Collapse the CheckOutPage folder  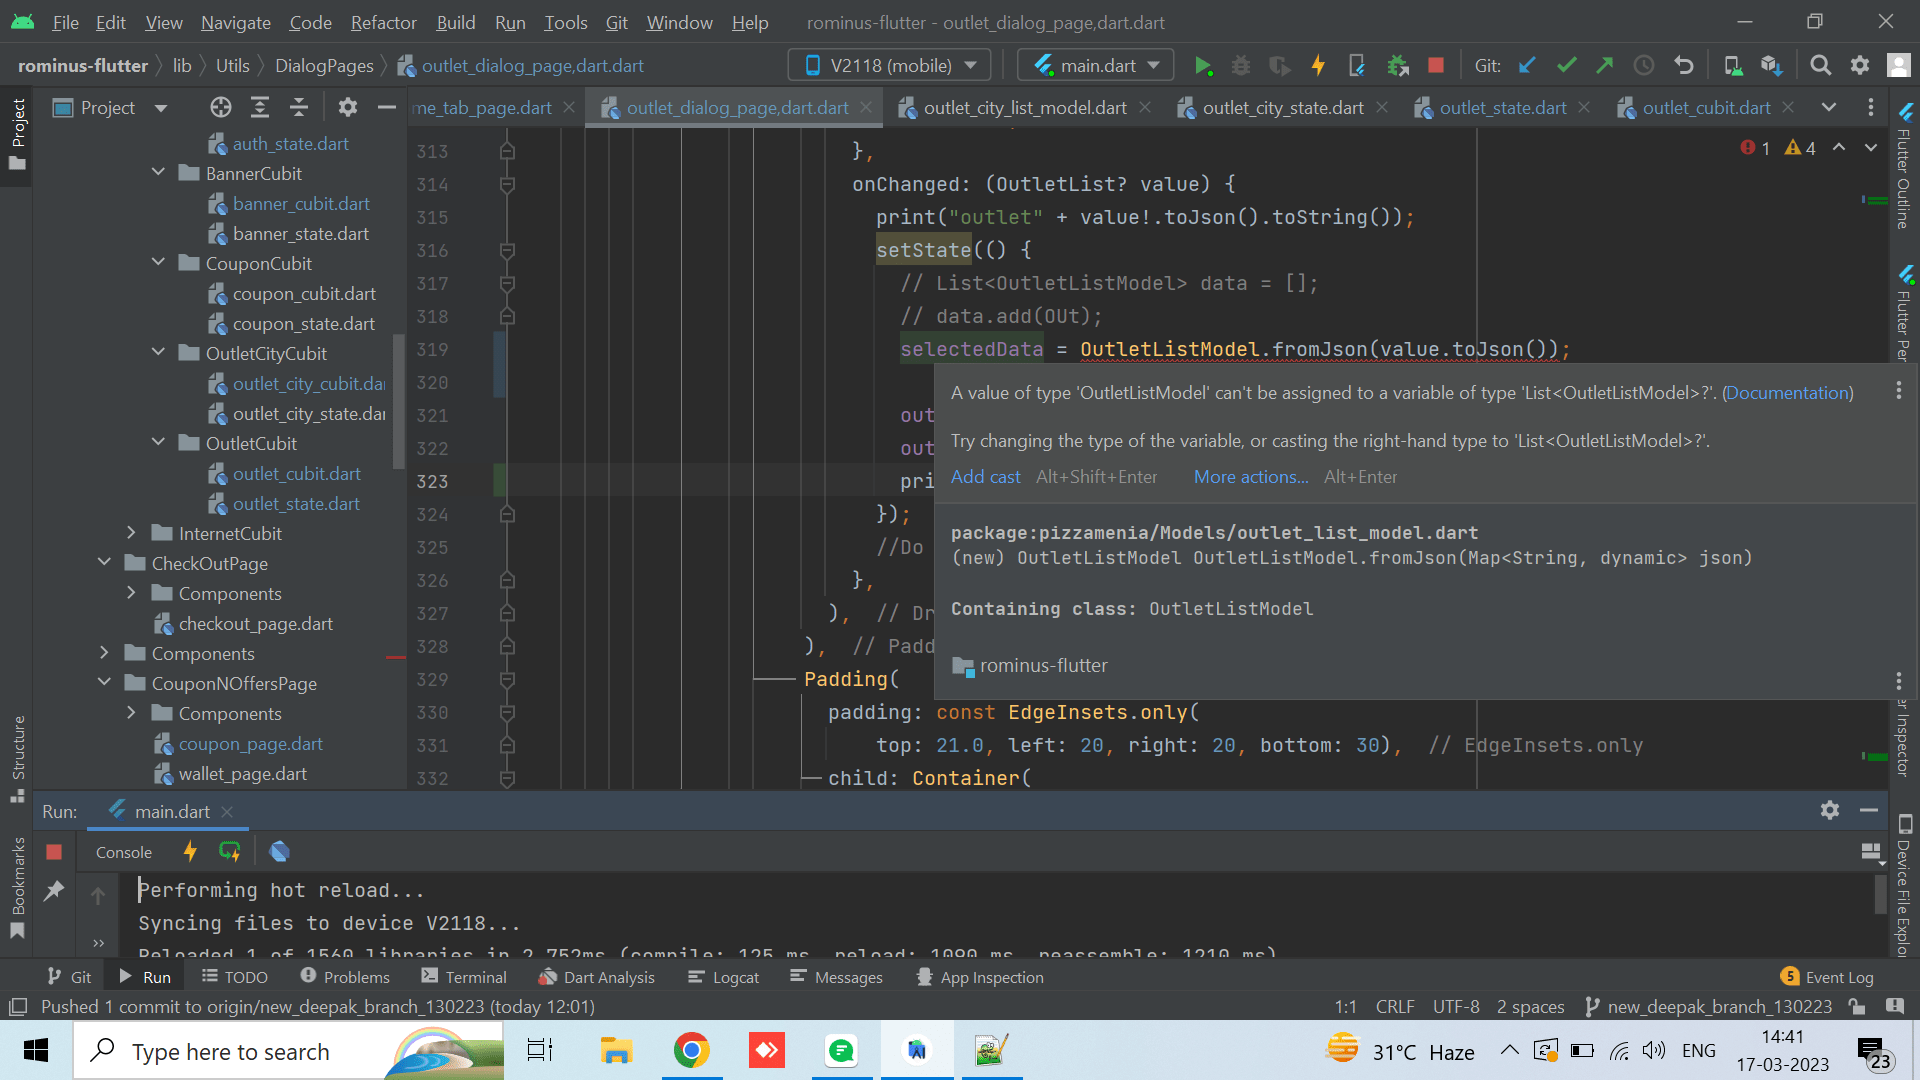pos(104,564)
